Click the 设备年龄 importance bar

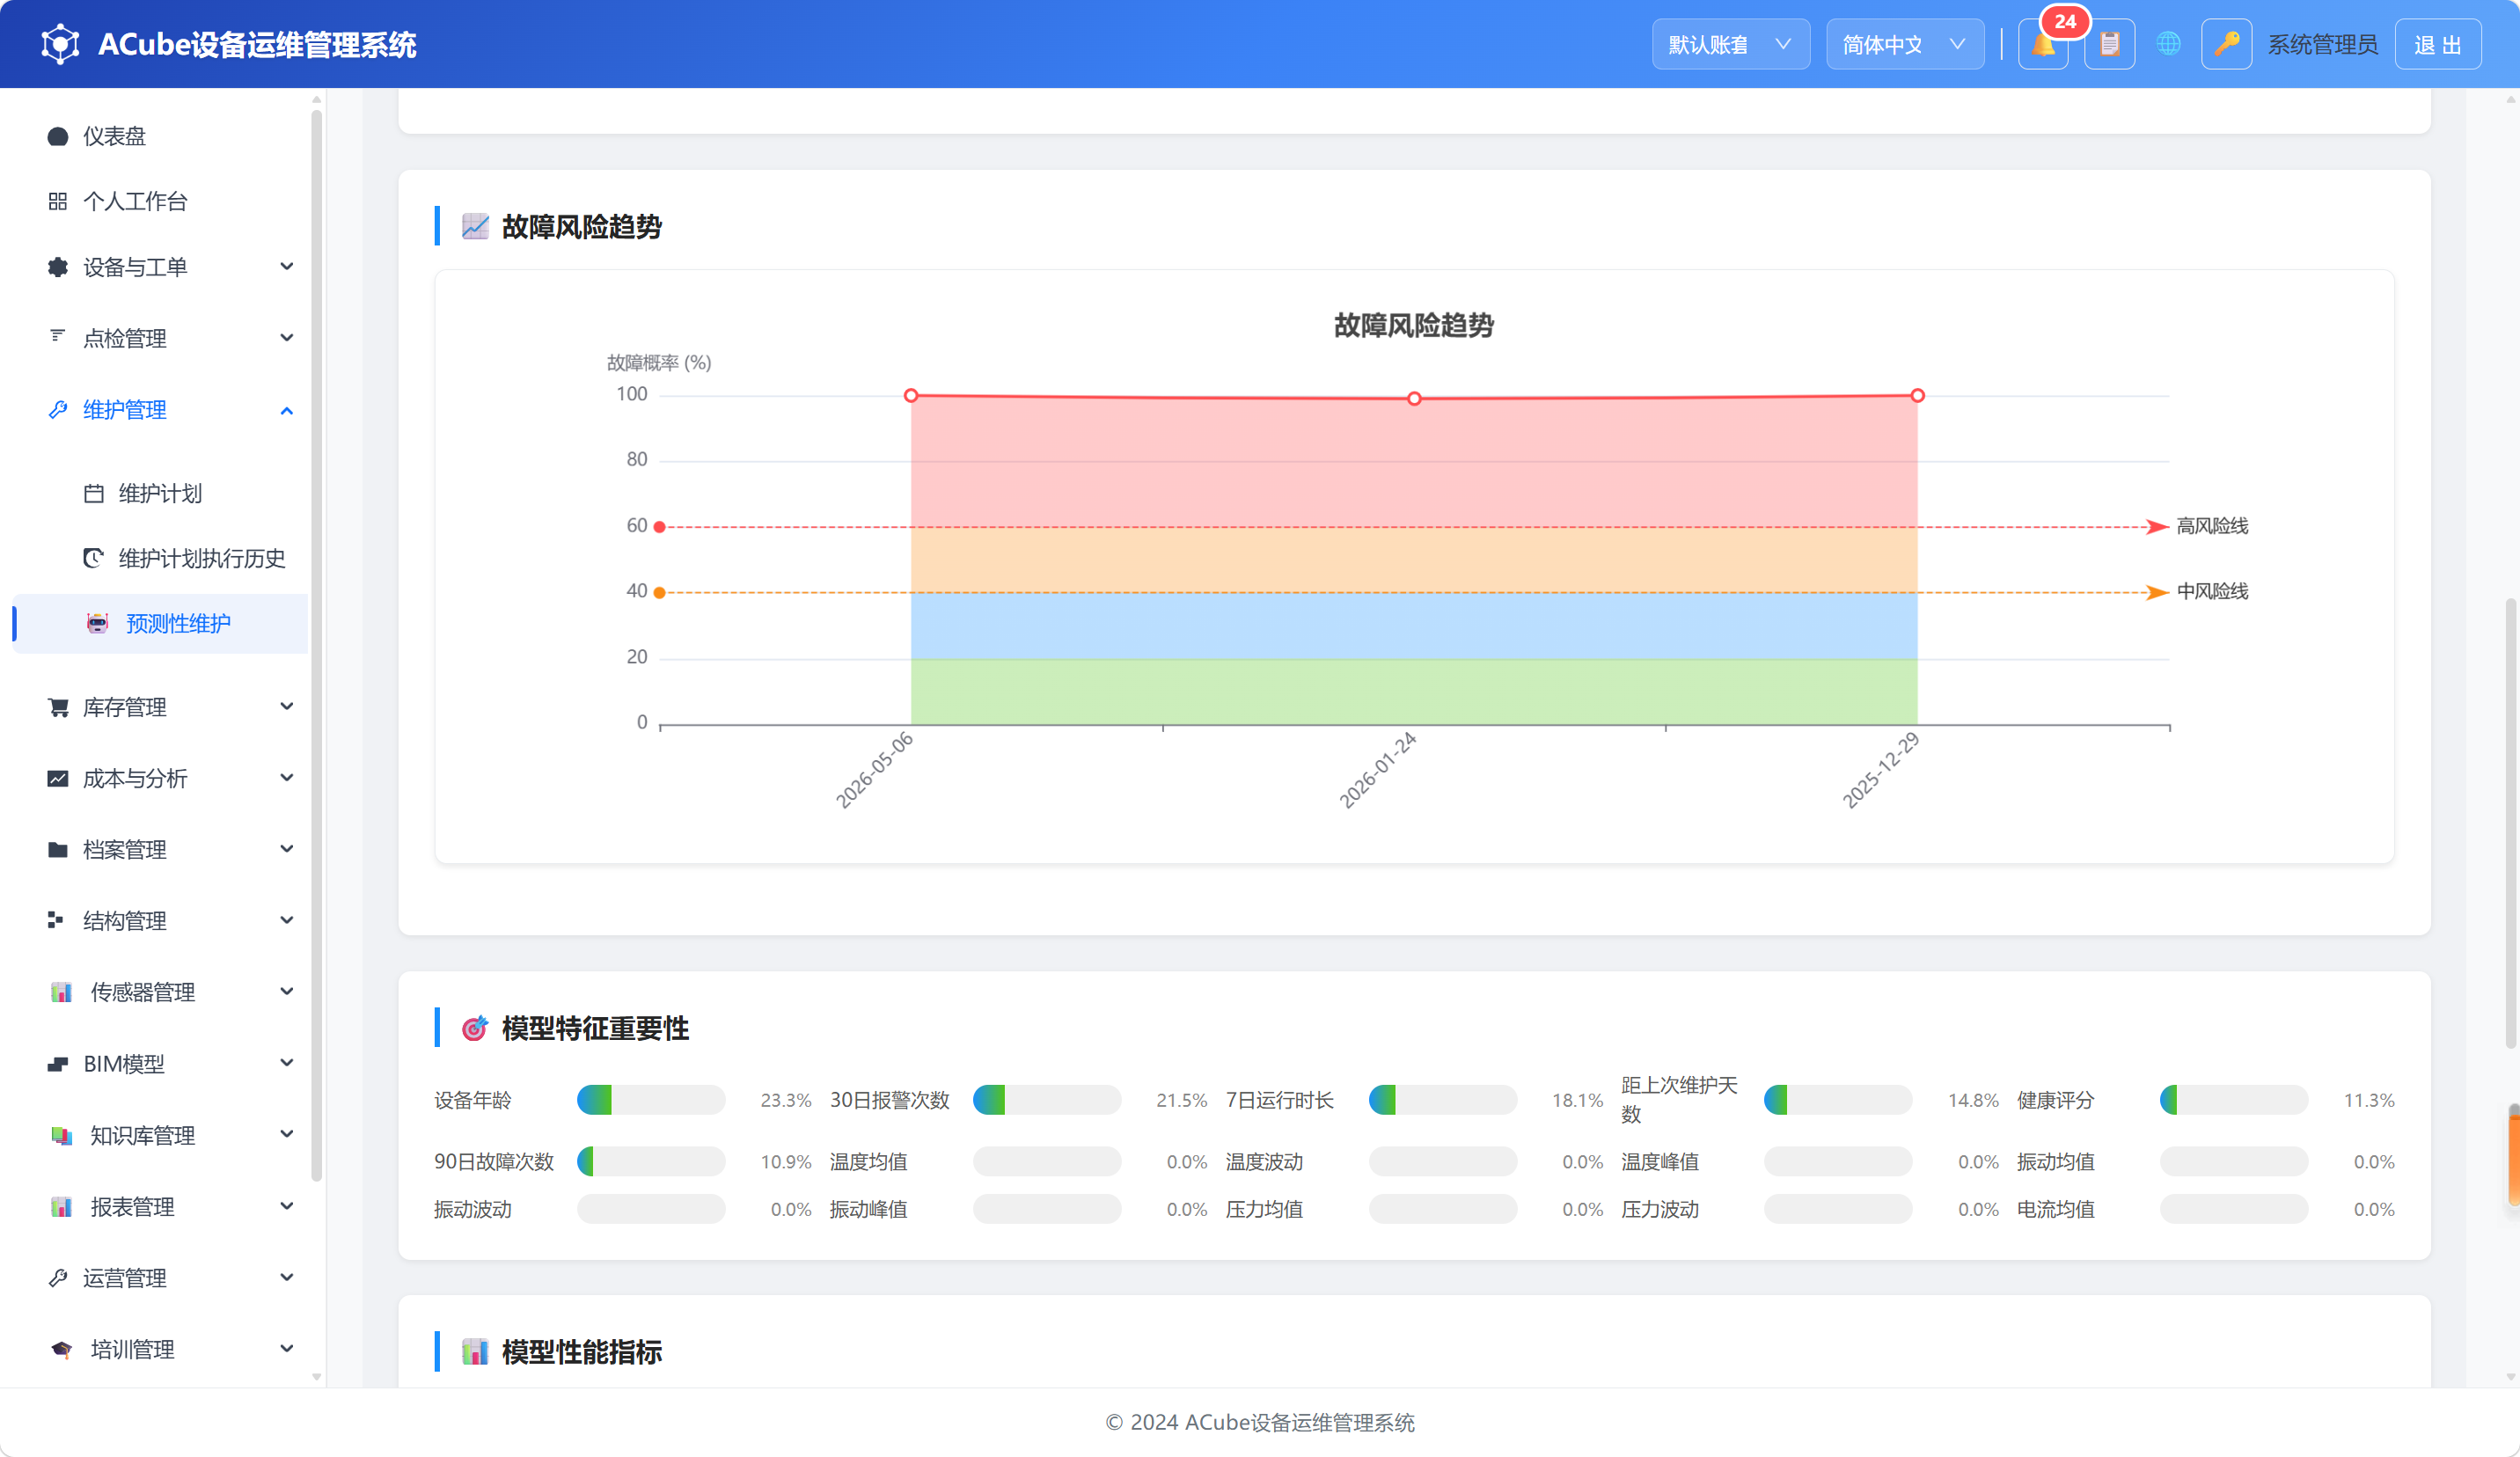pos(651,1100)
